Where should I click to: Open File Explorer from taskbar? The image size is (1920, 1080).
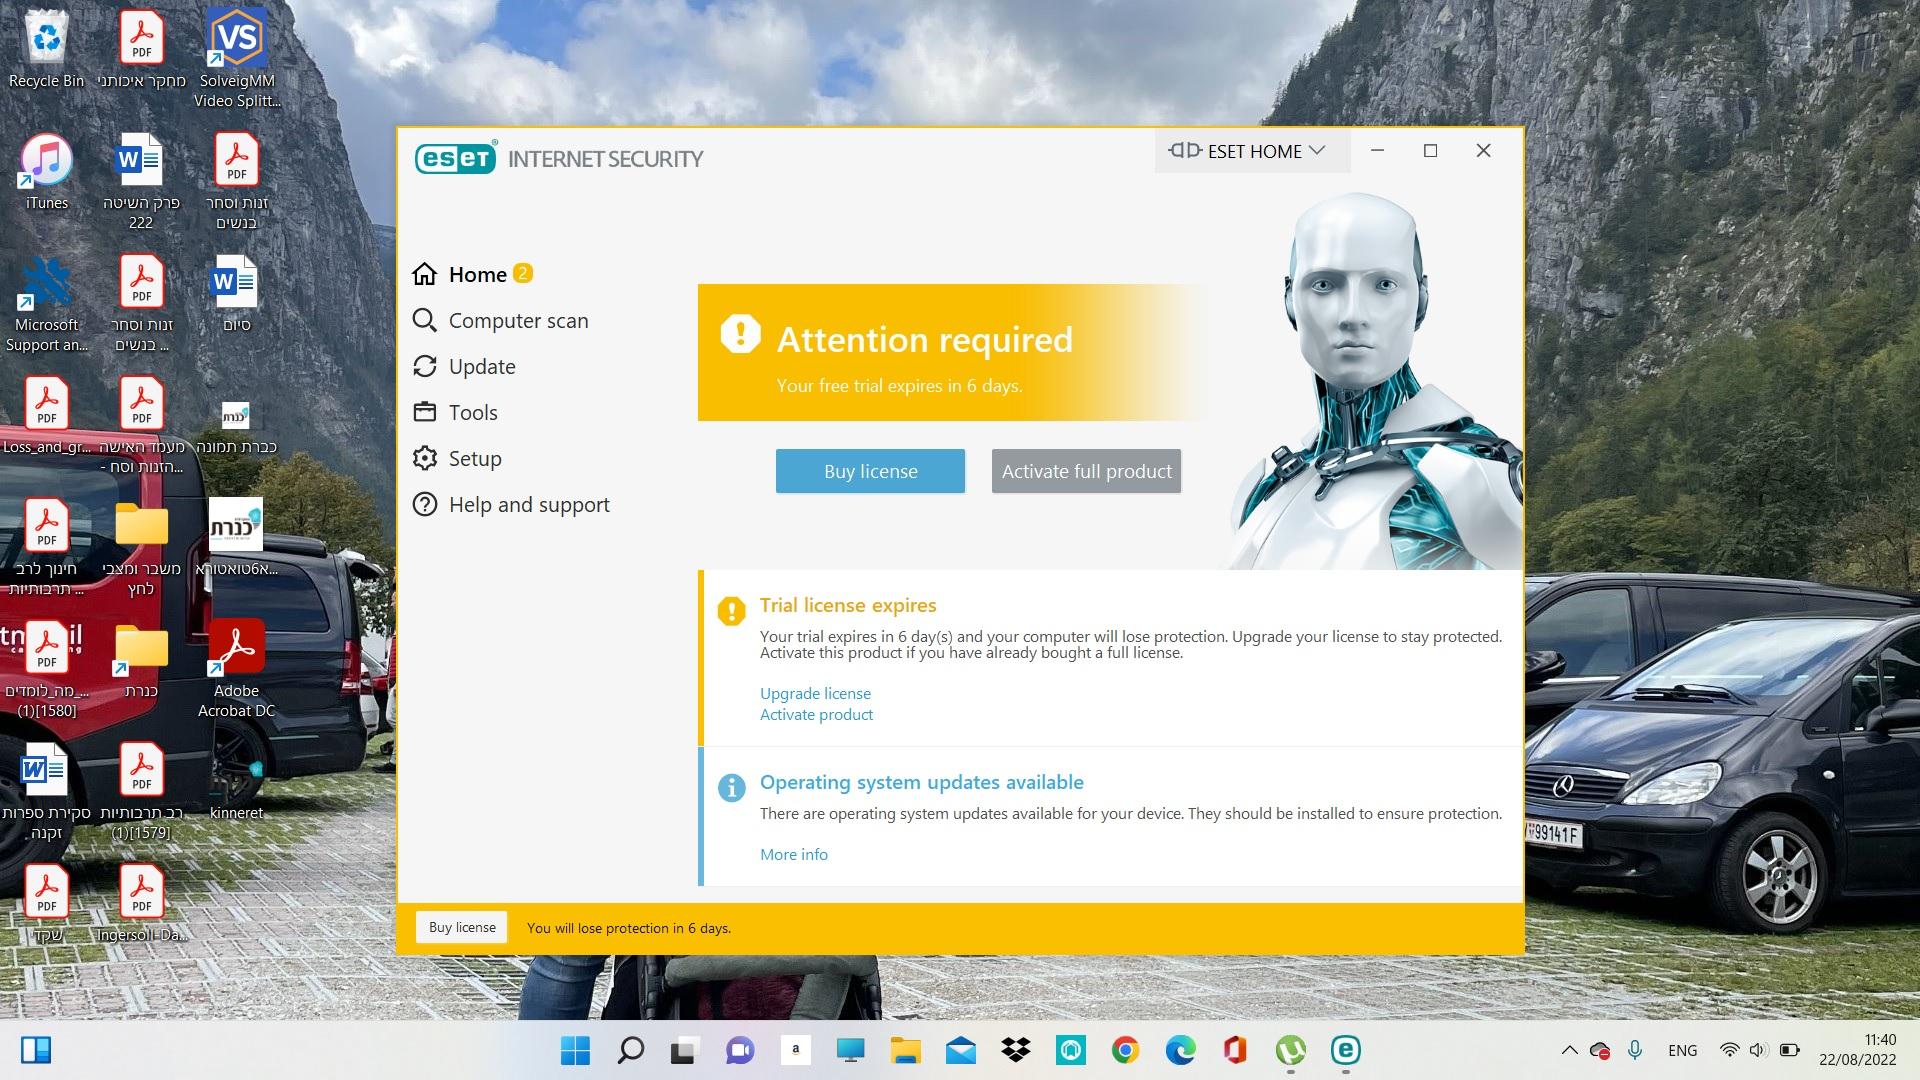pos(905,1050)
